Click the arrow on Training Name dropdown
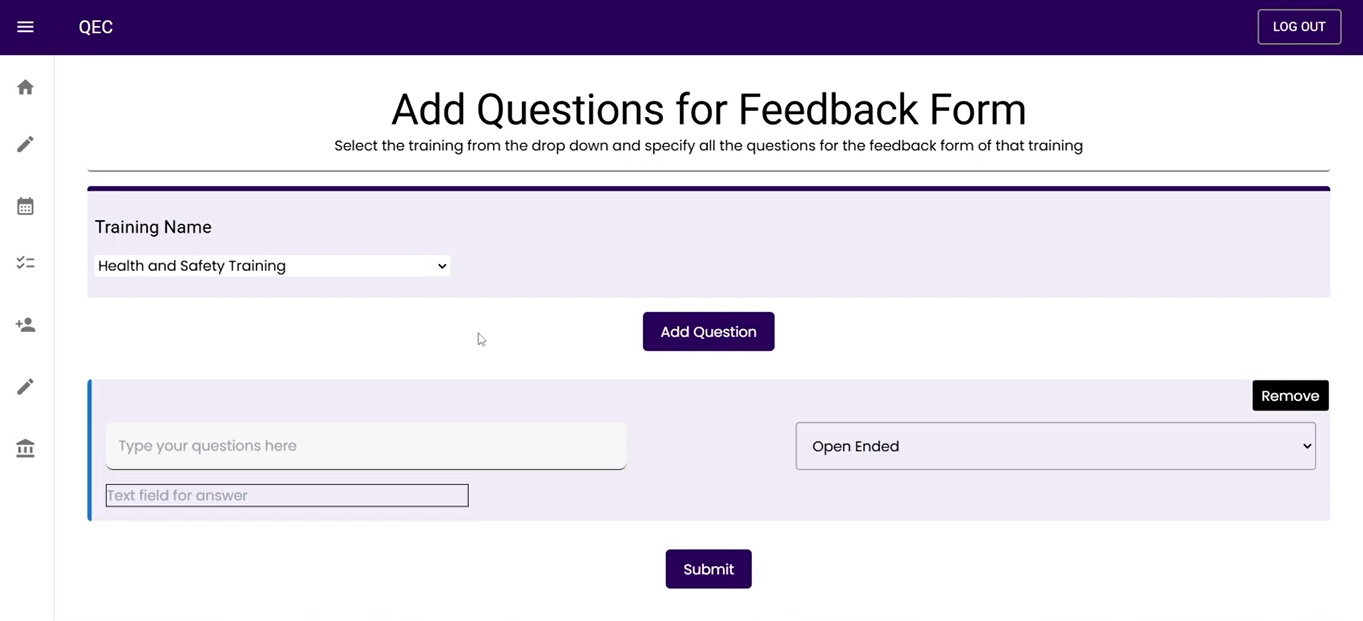This screenshot has height=621, width=1363. [x=442, y=266]
